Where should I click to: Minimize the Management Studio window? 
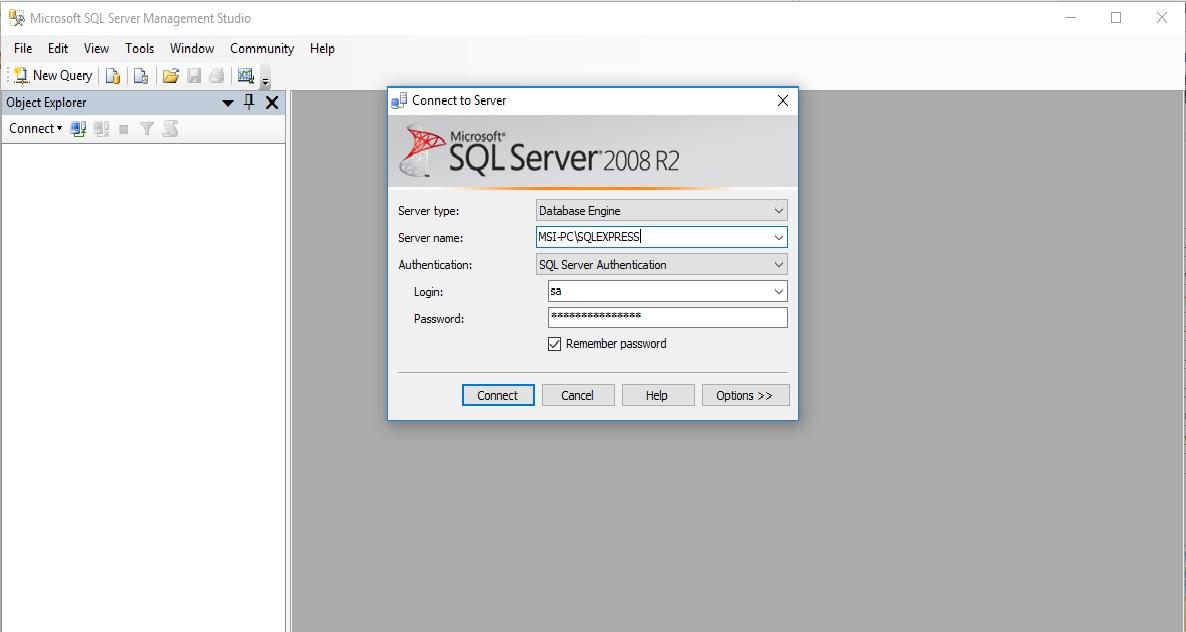pyautogui.click(x=1071, y=18)
